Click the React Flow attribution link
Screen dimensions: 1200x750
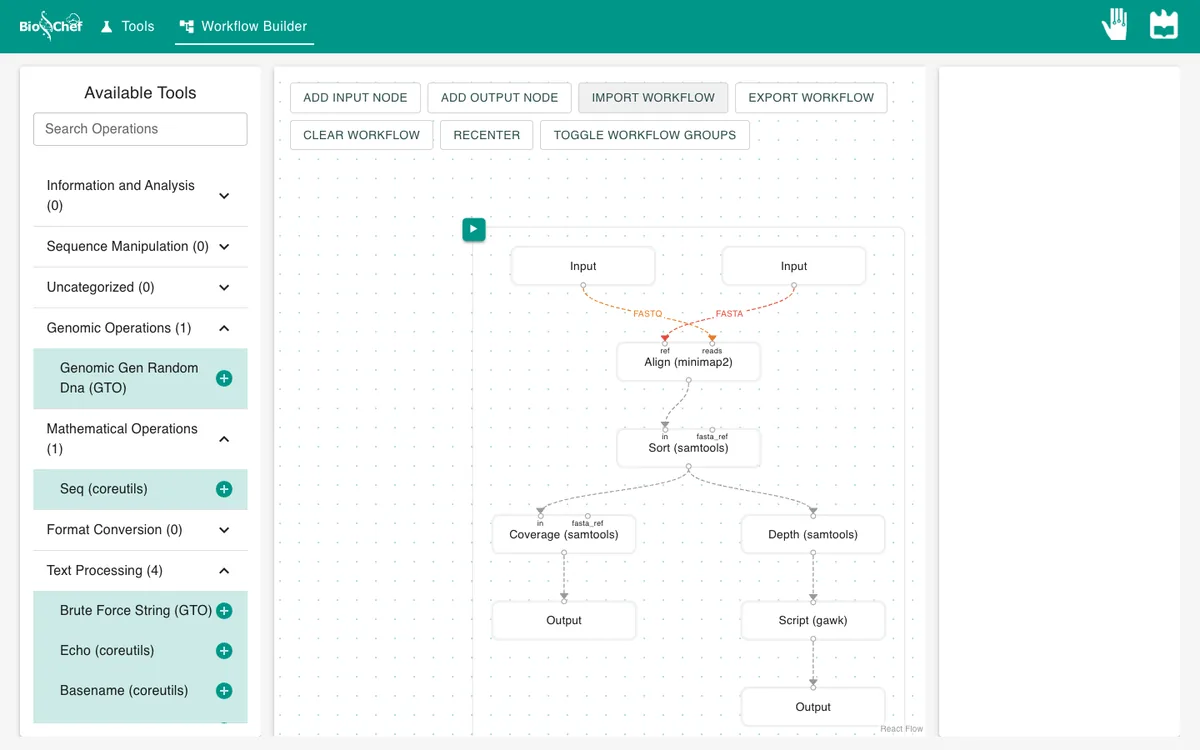pyautogui.click(x=901, y=729)
